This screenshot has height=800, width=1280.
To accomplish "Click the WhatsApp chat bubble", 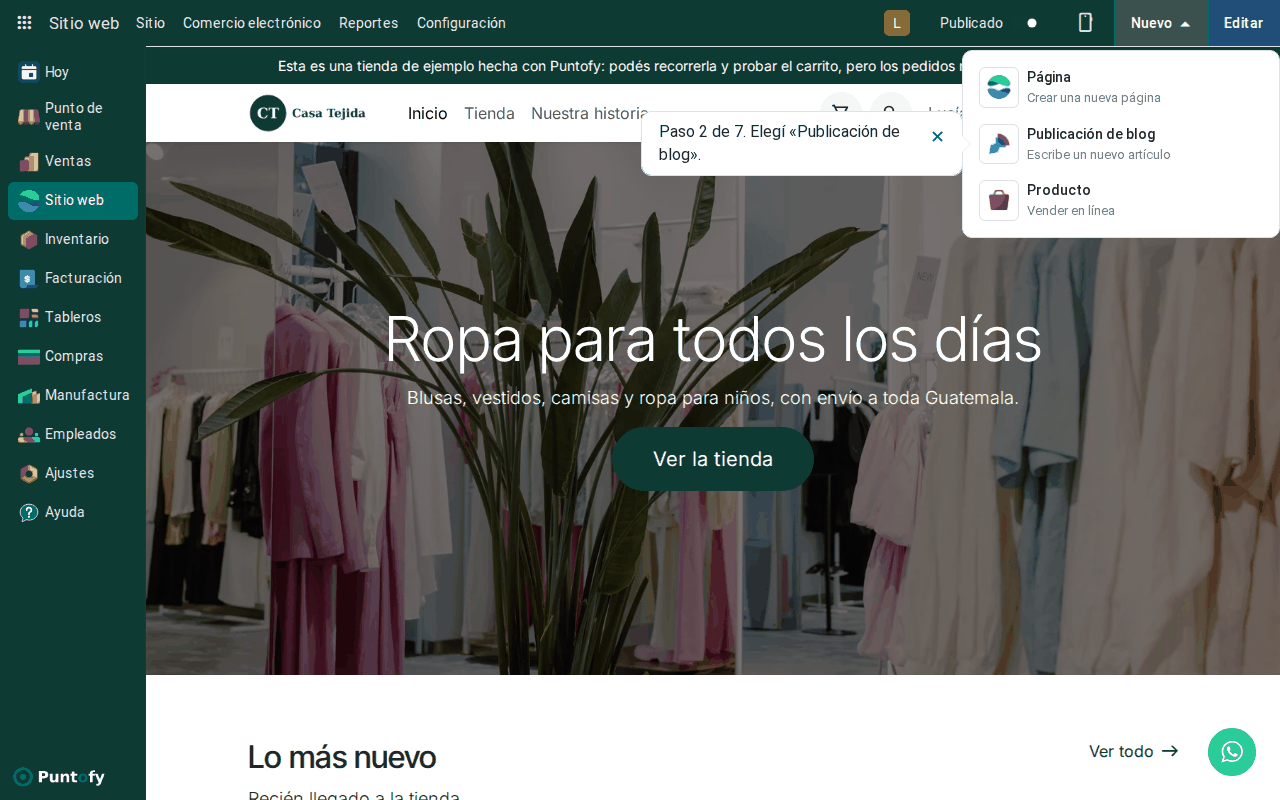I will point(1232,752).
